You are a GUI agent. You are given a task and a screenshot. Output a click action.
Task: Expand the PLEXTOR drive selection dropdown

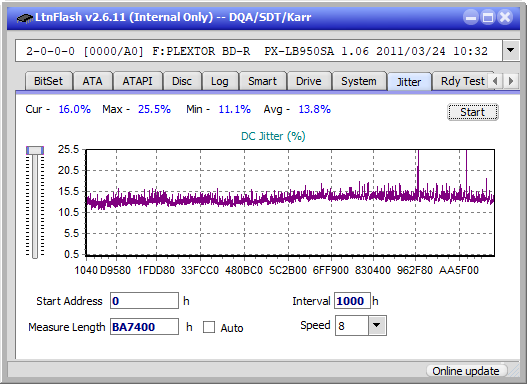coord(511,51)
